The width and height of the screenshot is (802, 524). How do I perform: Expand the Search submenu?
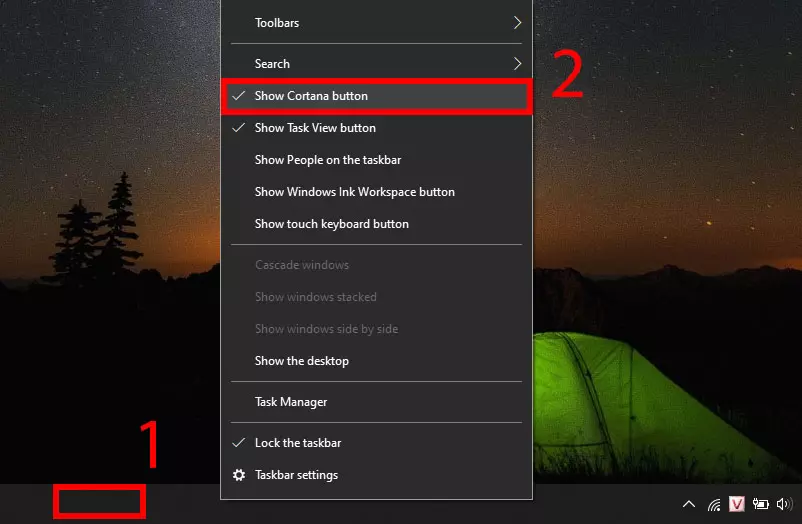click(376, 64)
